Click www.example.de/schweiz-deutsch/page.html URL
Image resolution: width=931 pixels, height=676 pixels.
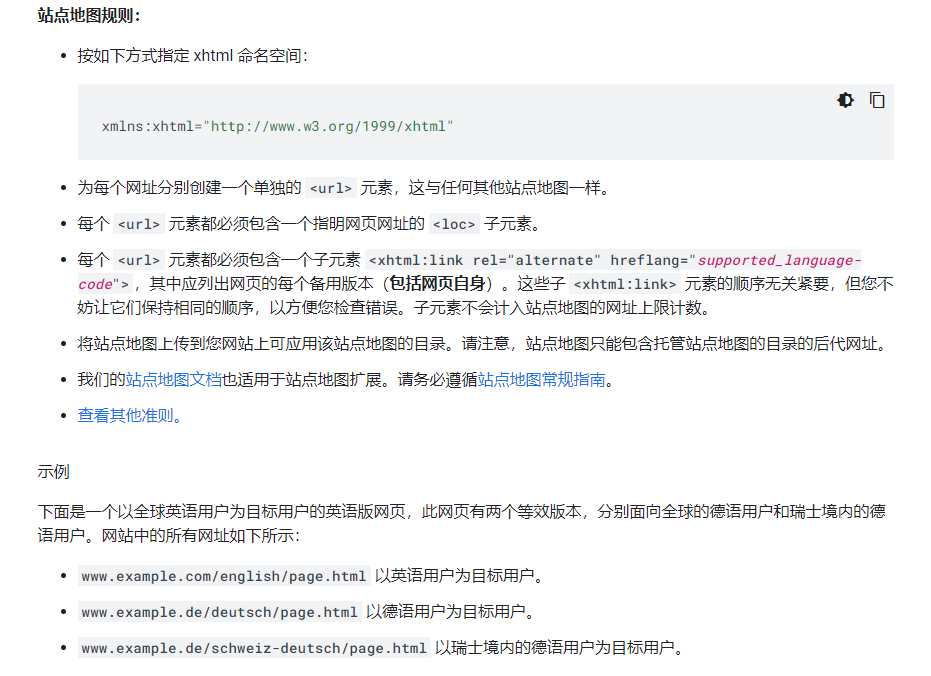[254, 648]
